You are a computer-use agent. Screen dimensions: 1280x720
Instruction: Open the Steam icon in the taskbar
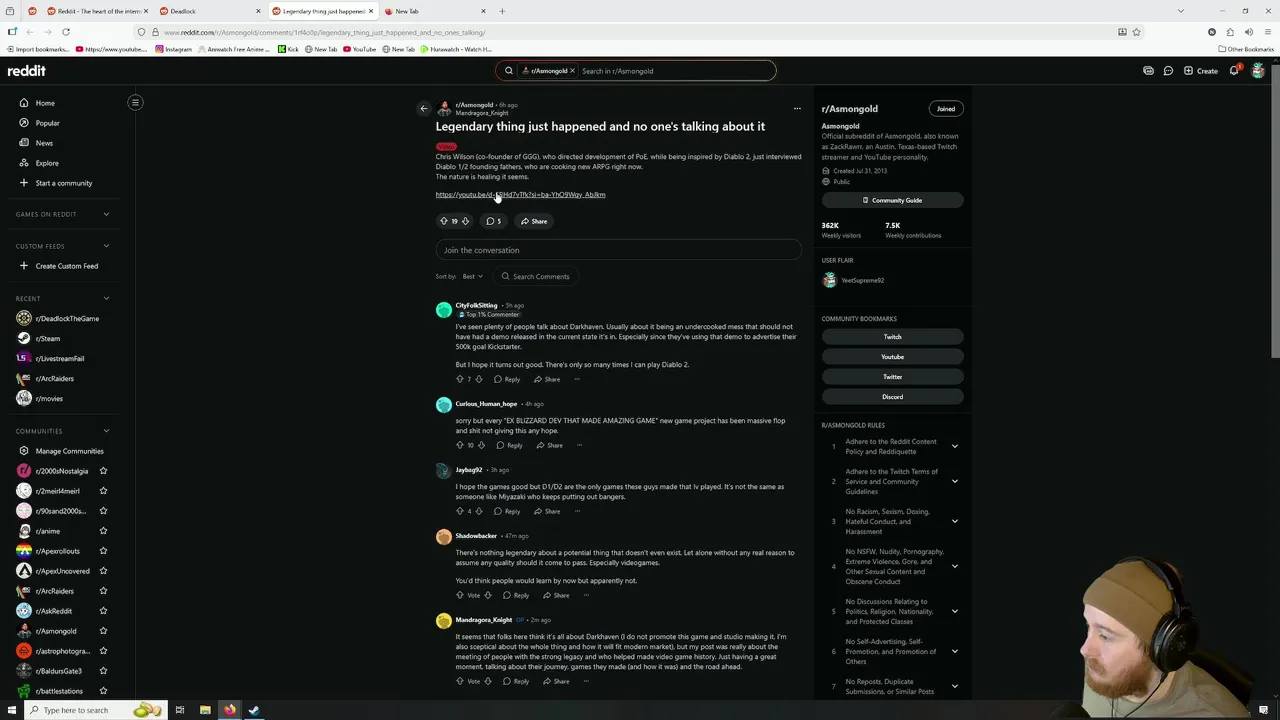coord(254,710)
